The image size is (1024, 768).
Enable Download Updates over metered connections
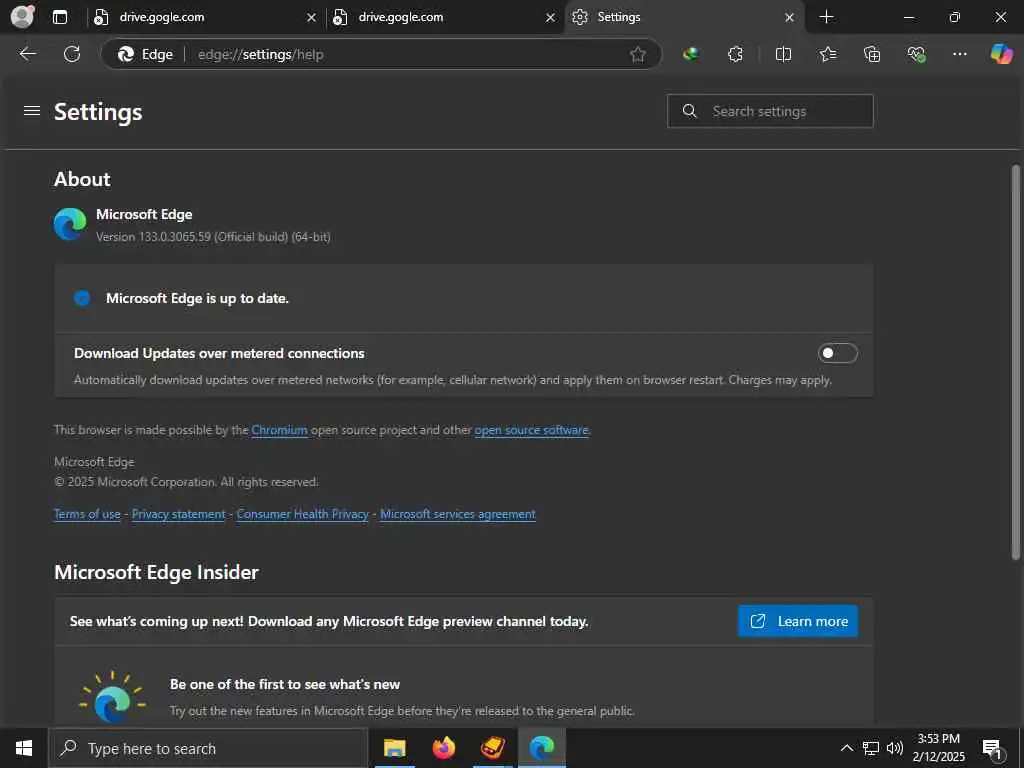click(837, 353)
